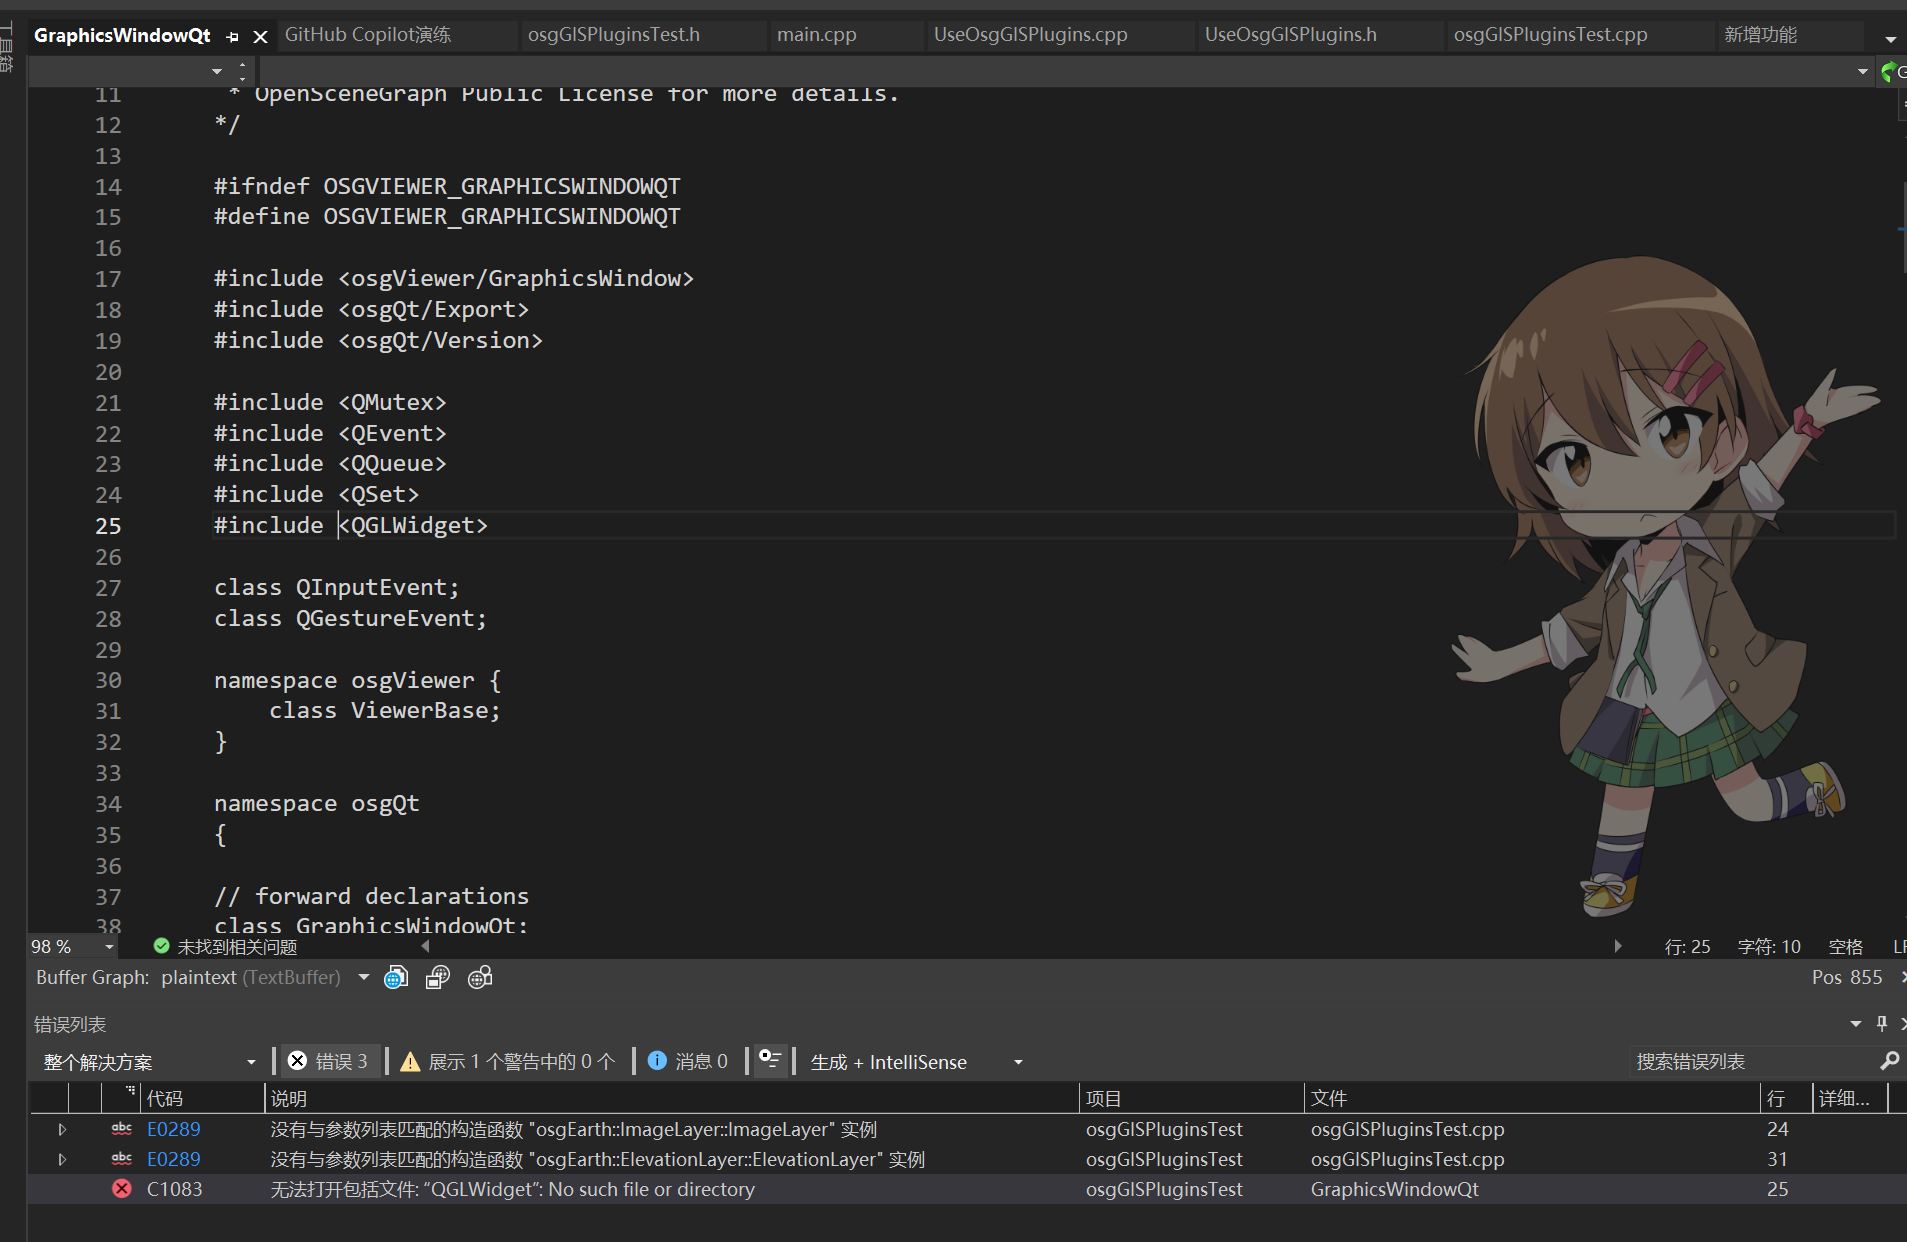Image resolution: width=1907 pixels, height=1242 pixels.
Task: Click line number 30 in the editor gutter
Action: pyautogui.click(x=108, y=681)
